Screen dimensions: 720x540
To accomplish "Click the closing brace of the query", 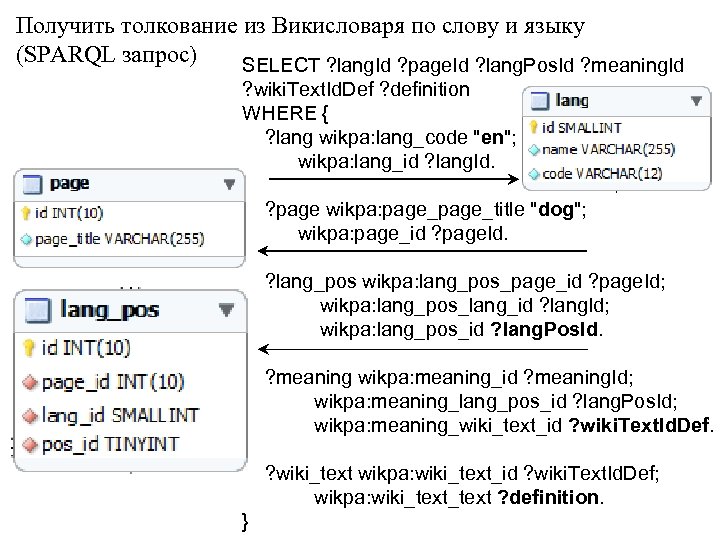I will (245, 522).
